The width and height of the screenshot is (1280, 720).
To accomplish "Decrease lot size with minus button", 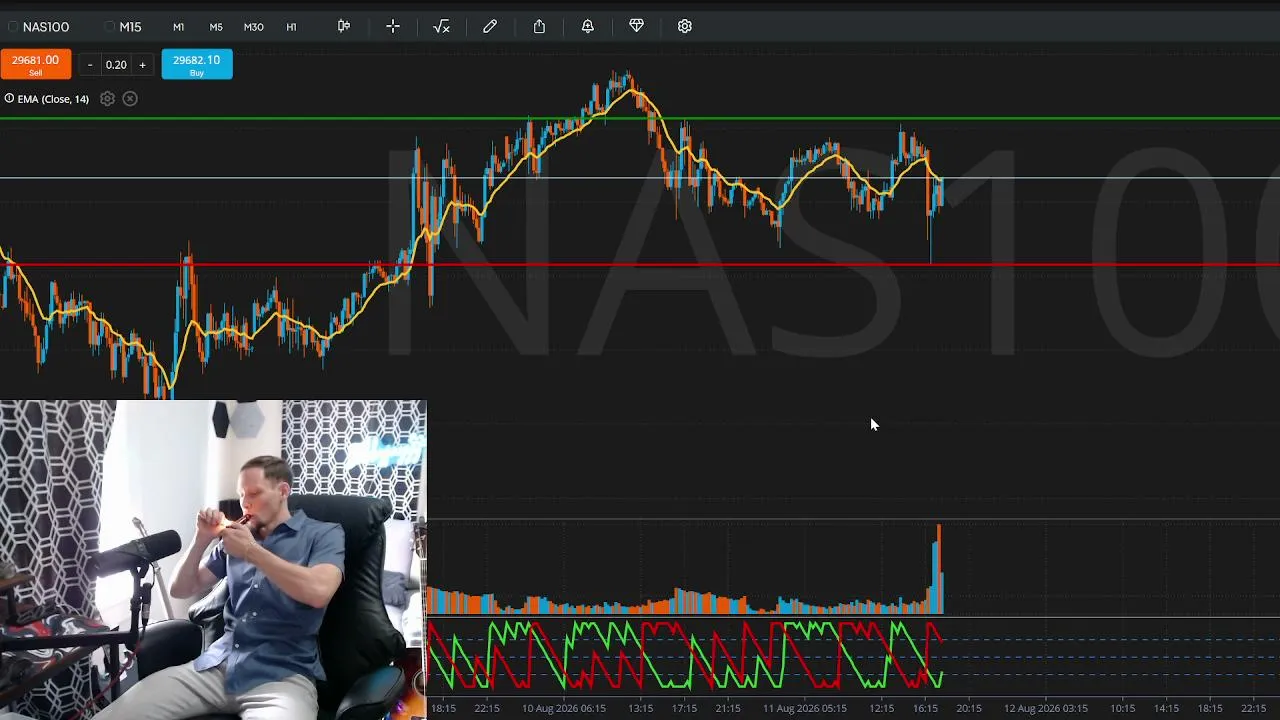I will (90, 65).
